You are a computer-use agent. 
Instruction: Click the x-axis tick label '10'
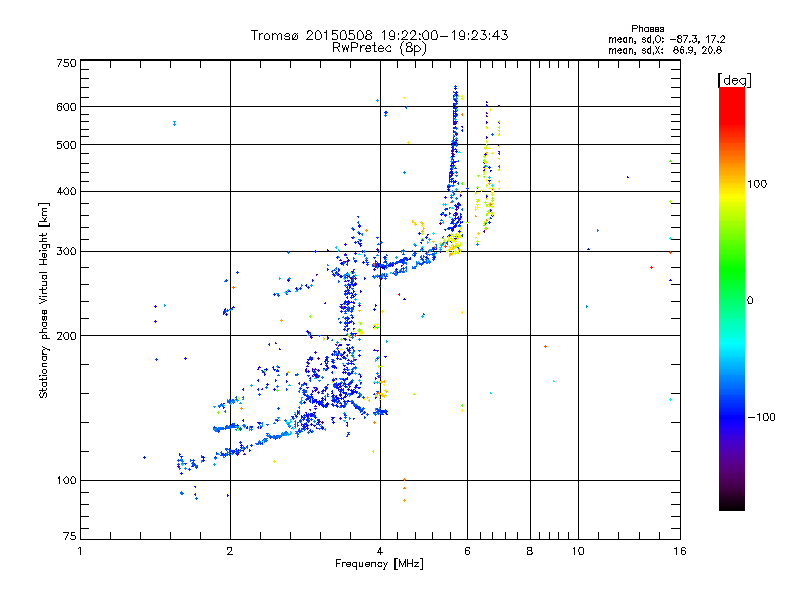coord(578,551)
